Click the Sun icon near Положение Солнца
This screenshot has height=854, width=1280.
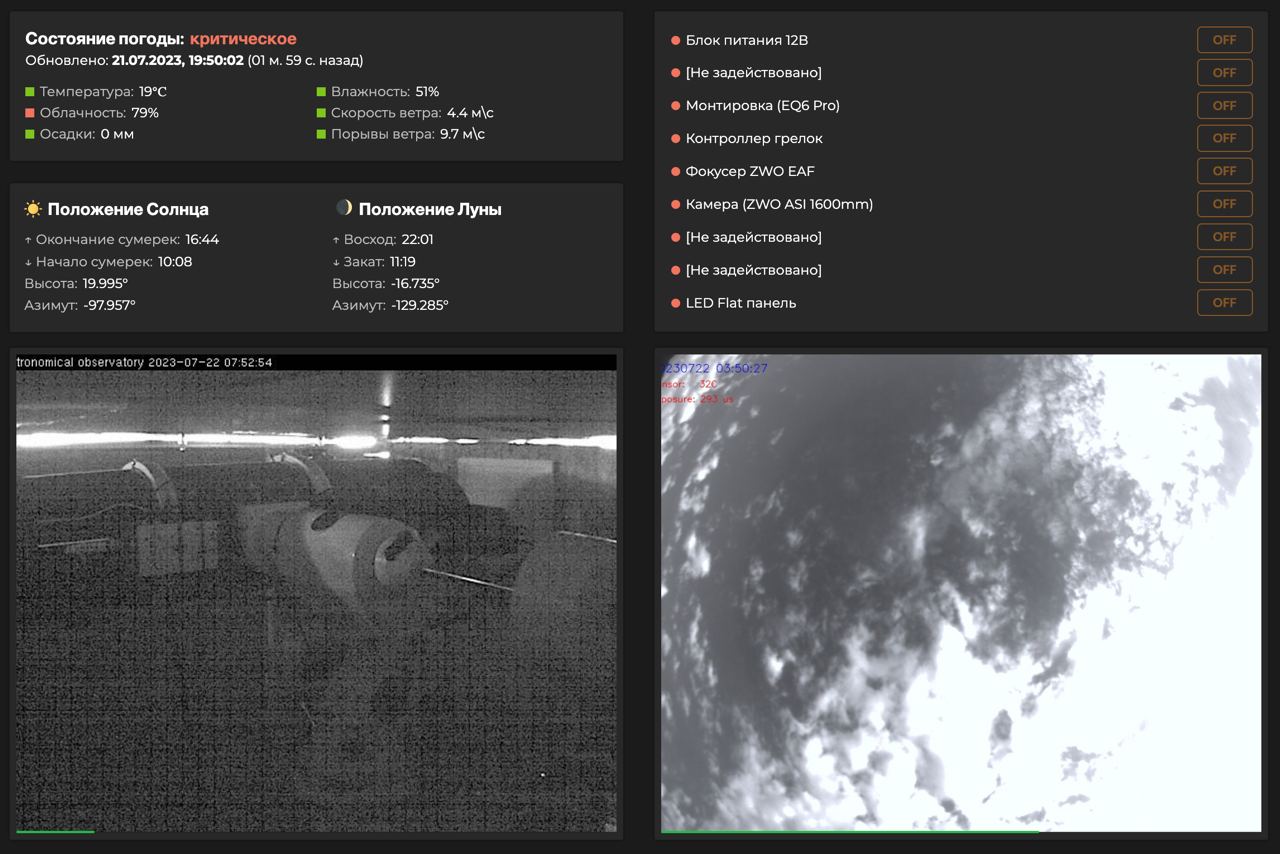(33, 209)
